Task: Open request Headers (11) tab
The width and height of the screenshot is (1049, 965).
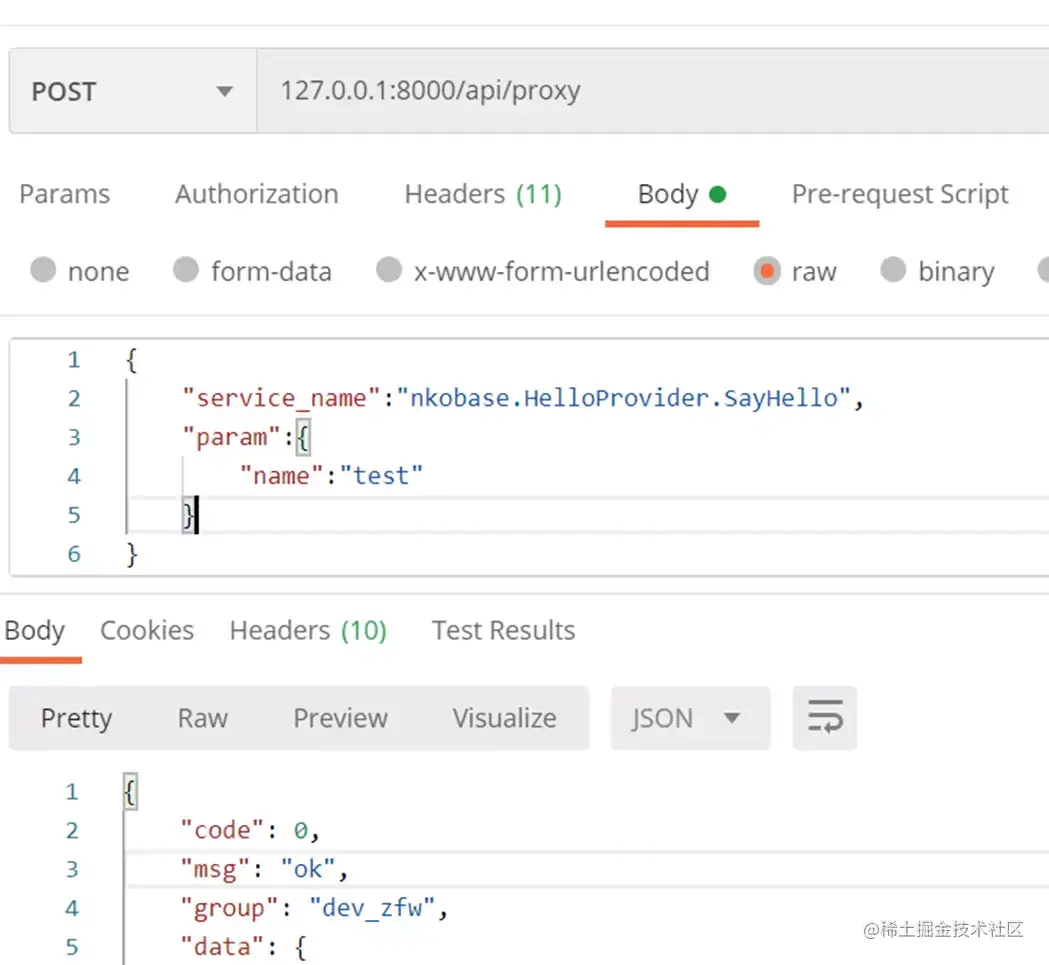Action: pos(483,194)
